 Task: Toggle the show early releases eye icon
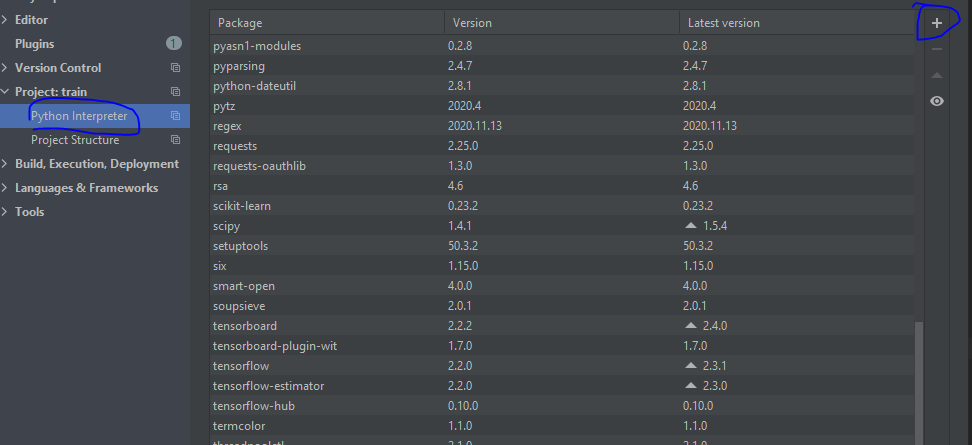[937, 101]
